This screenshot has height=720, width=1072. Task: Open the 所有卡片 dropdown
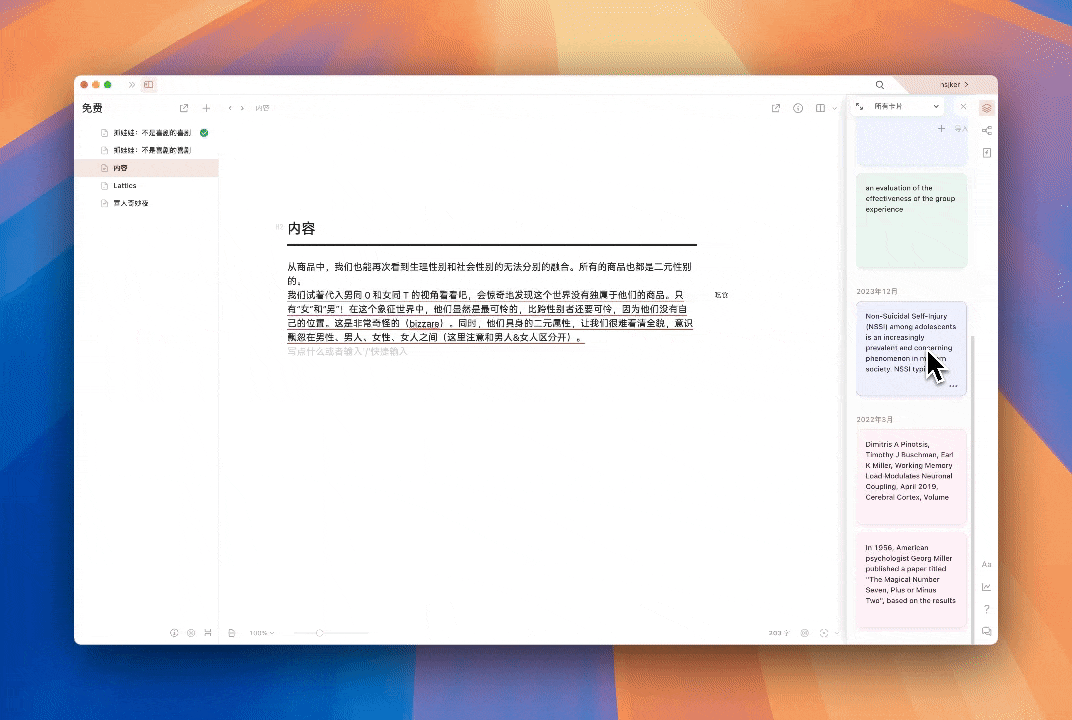coord(905,107)
